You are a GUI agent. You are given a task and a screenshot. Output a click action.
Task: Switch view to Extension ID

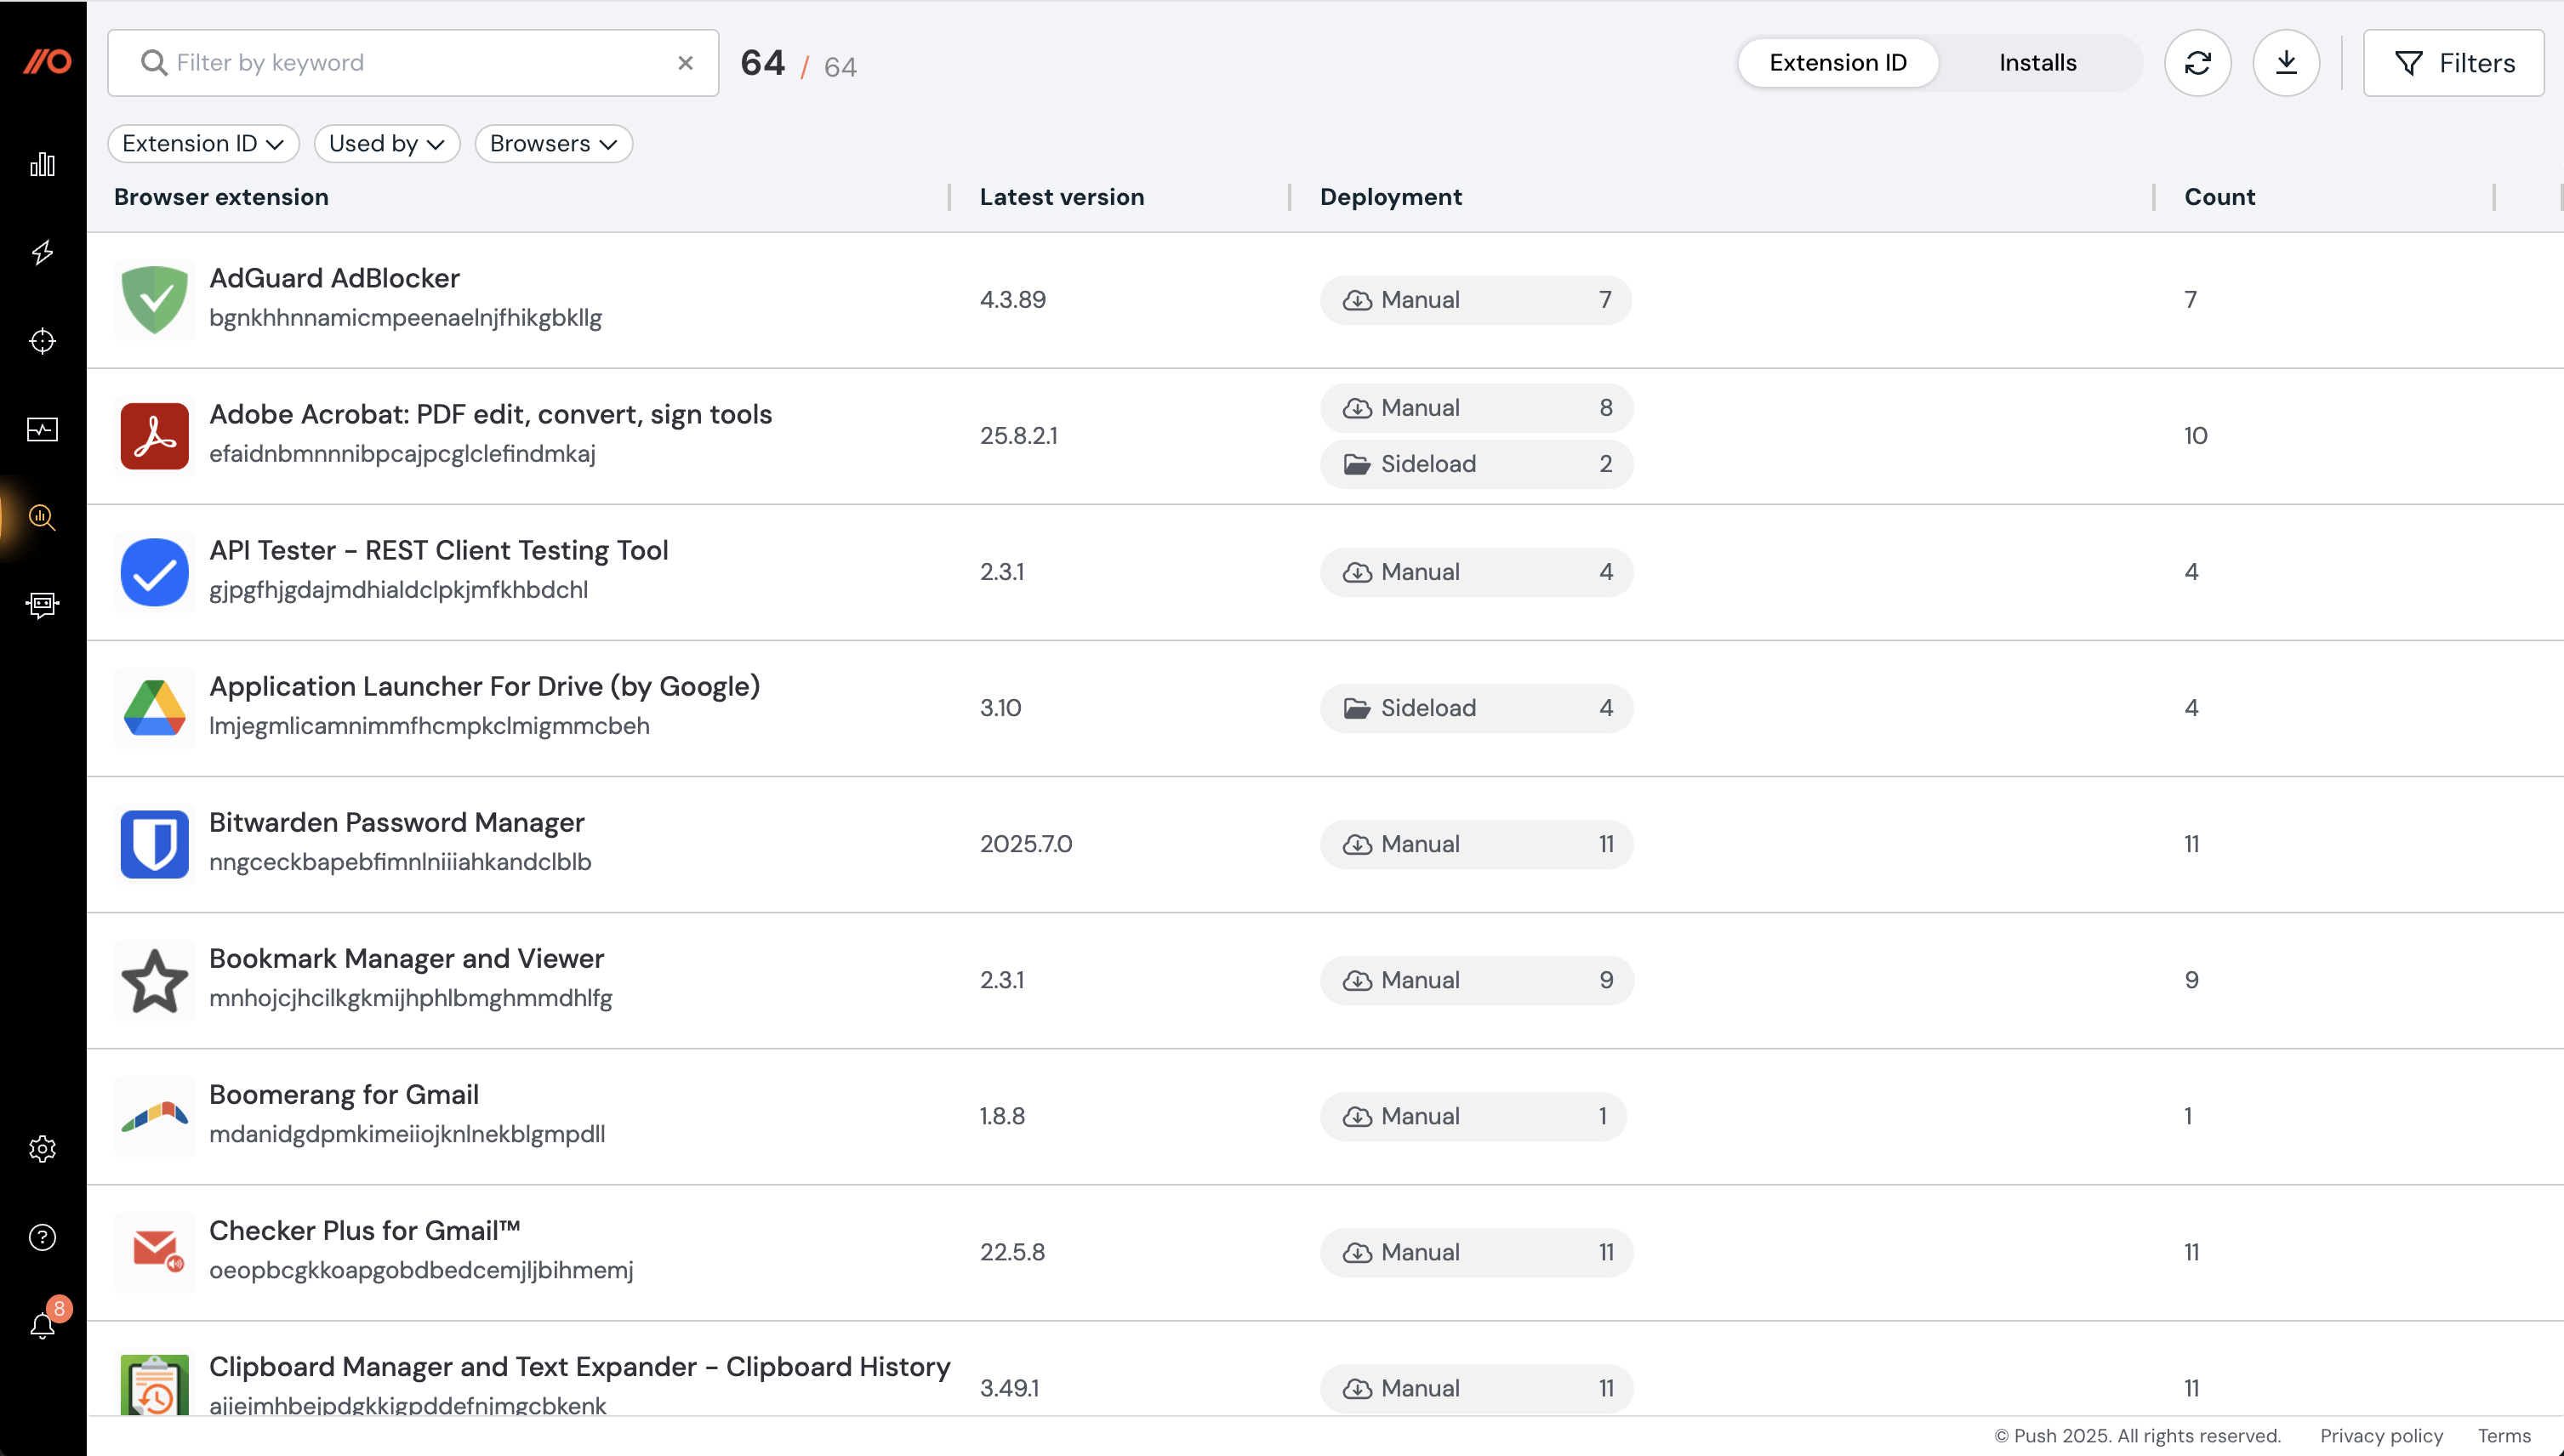[x=1838, y=63]
